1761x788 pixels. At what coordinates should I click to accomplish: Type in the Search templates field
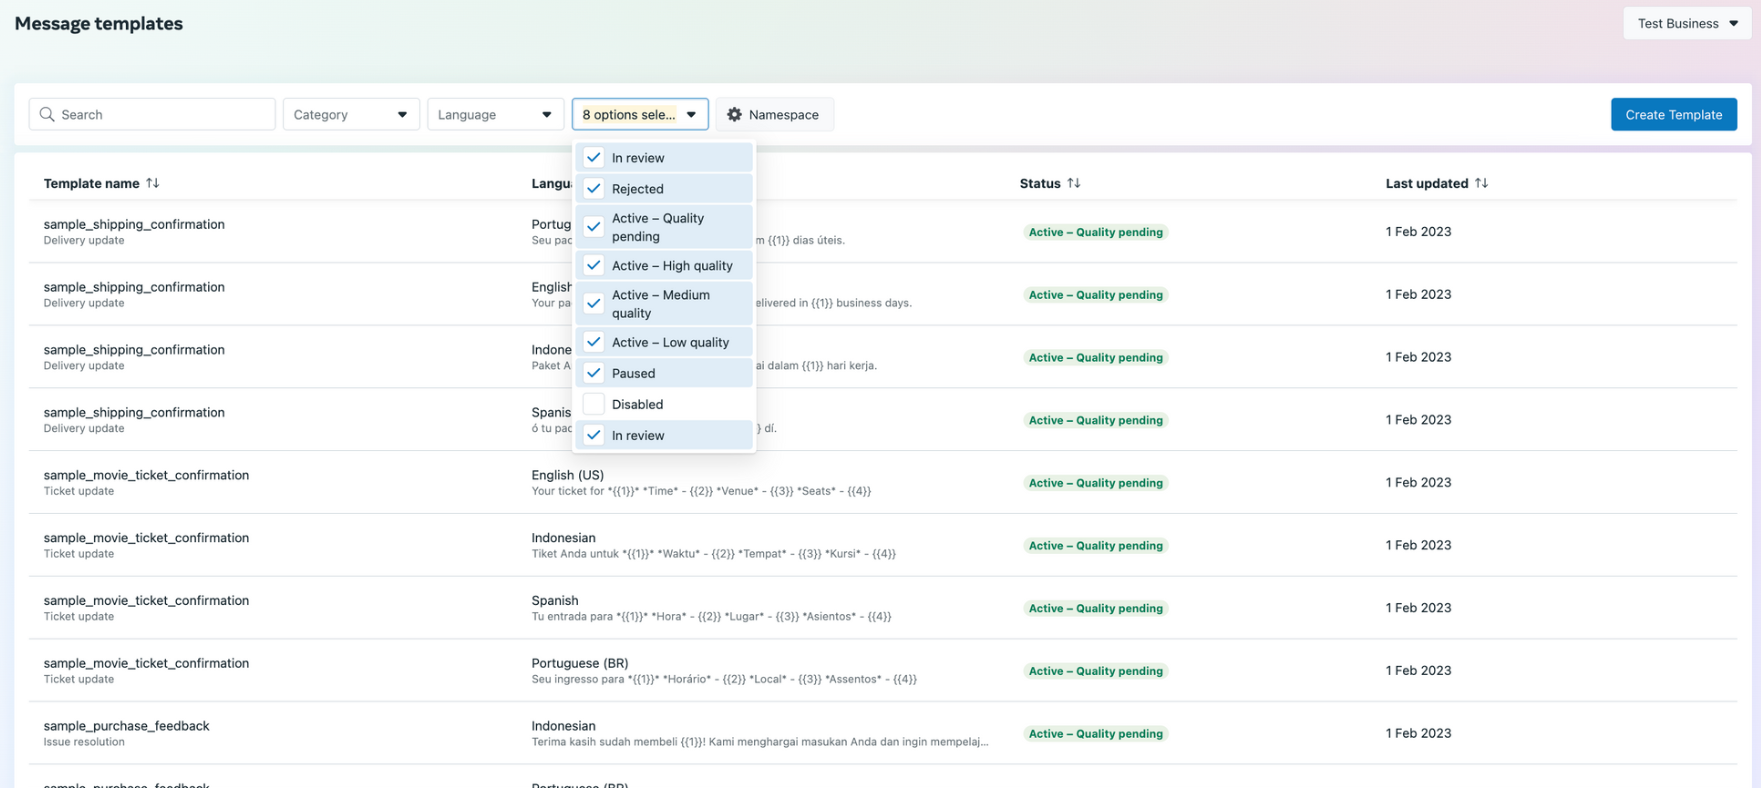pyautogui.click(x=160, y=115)
